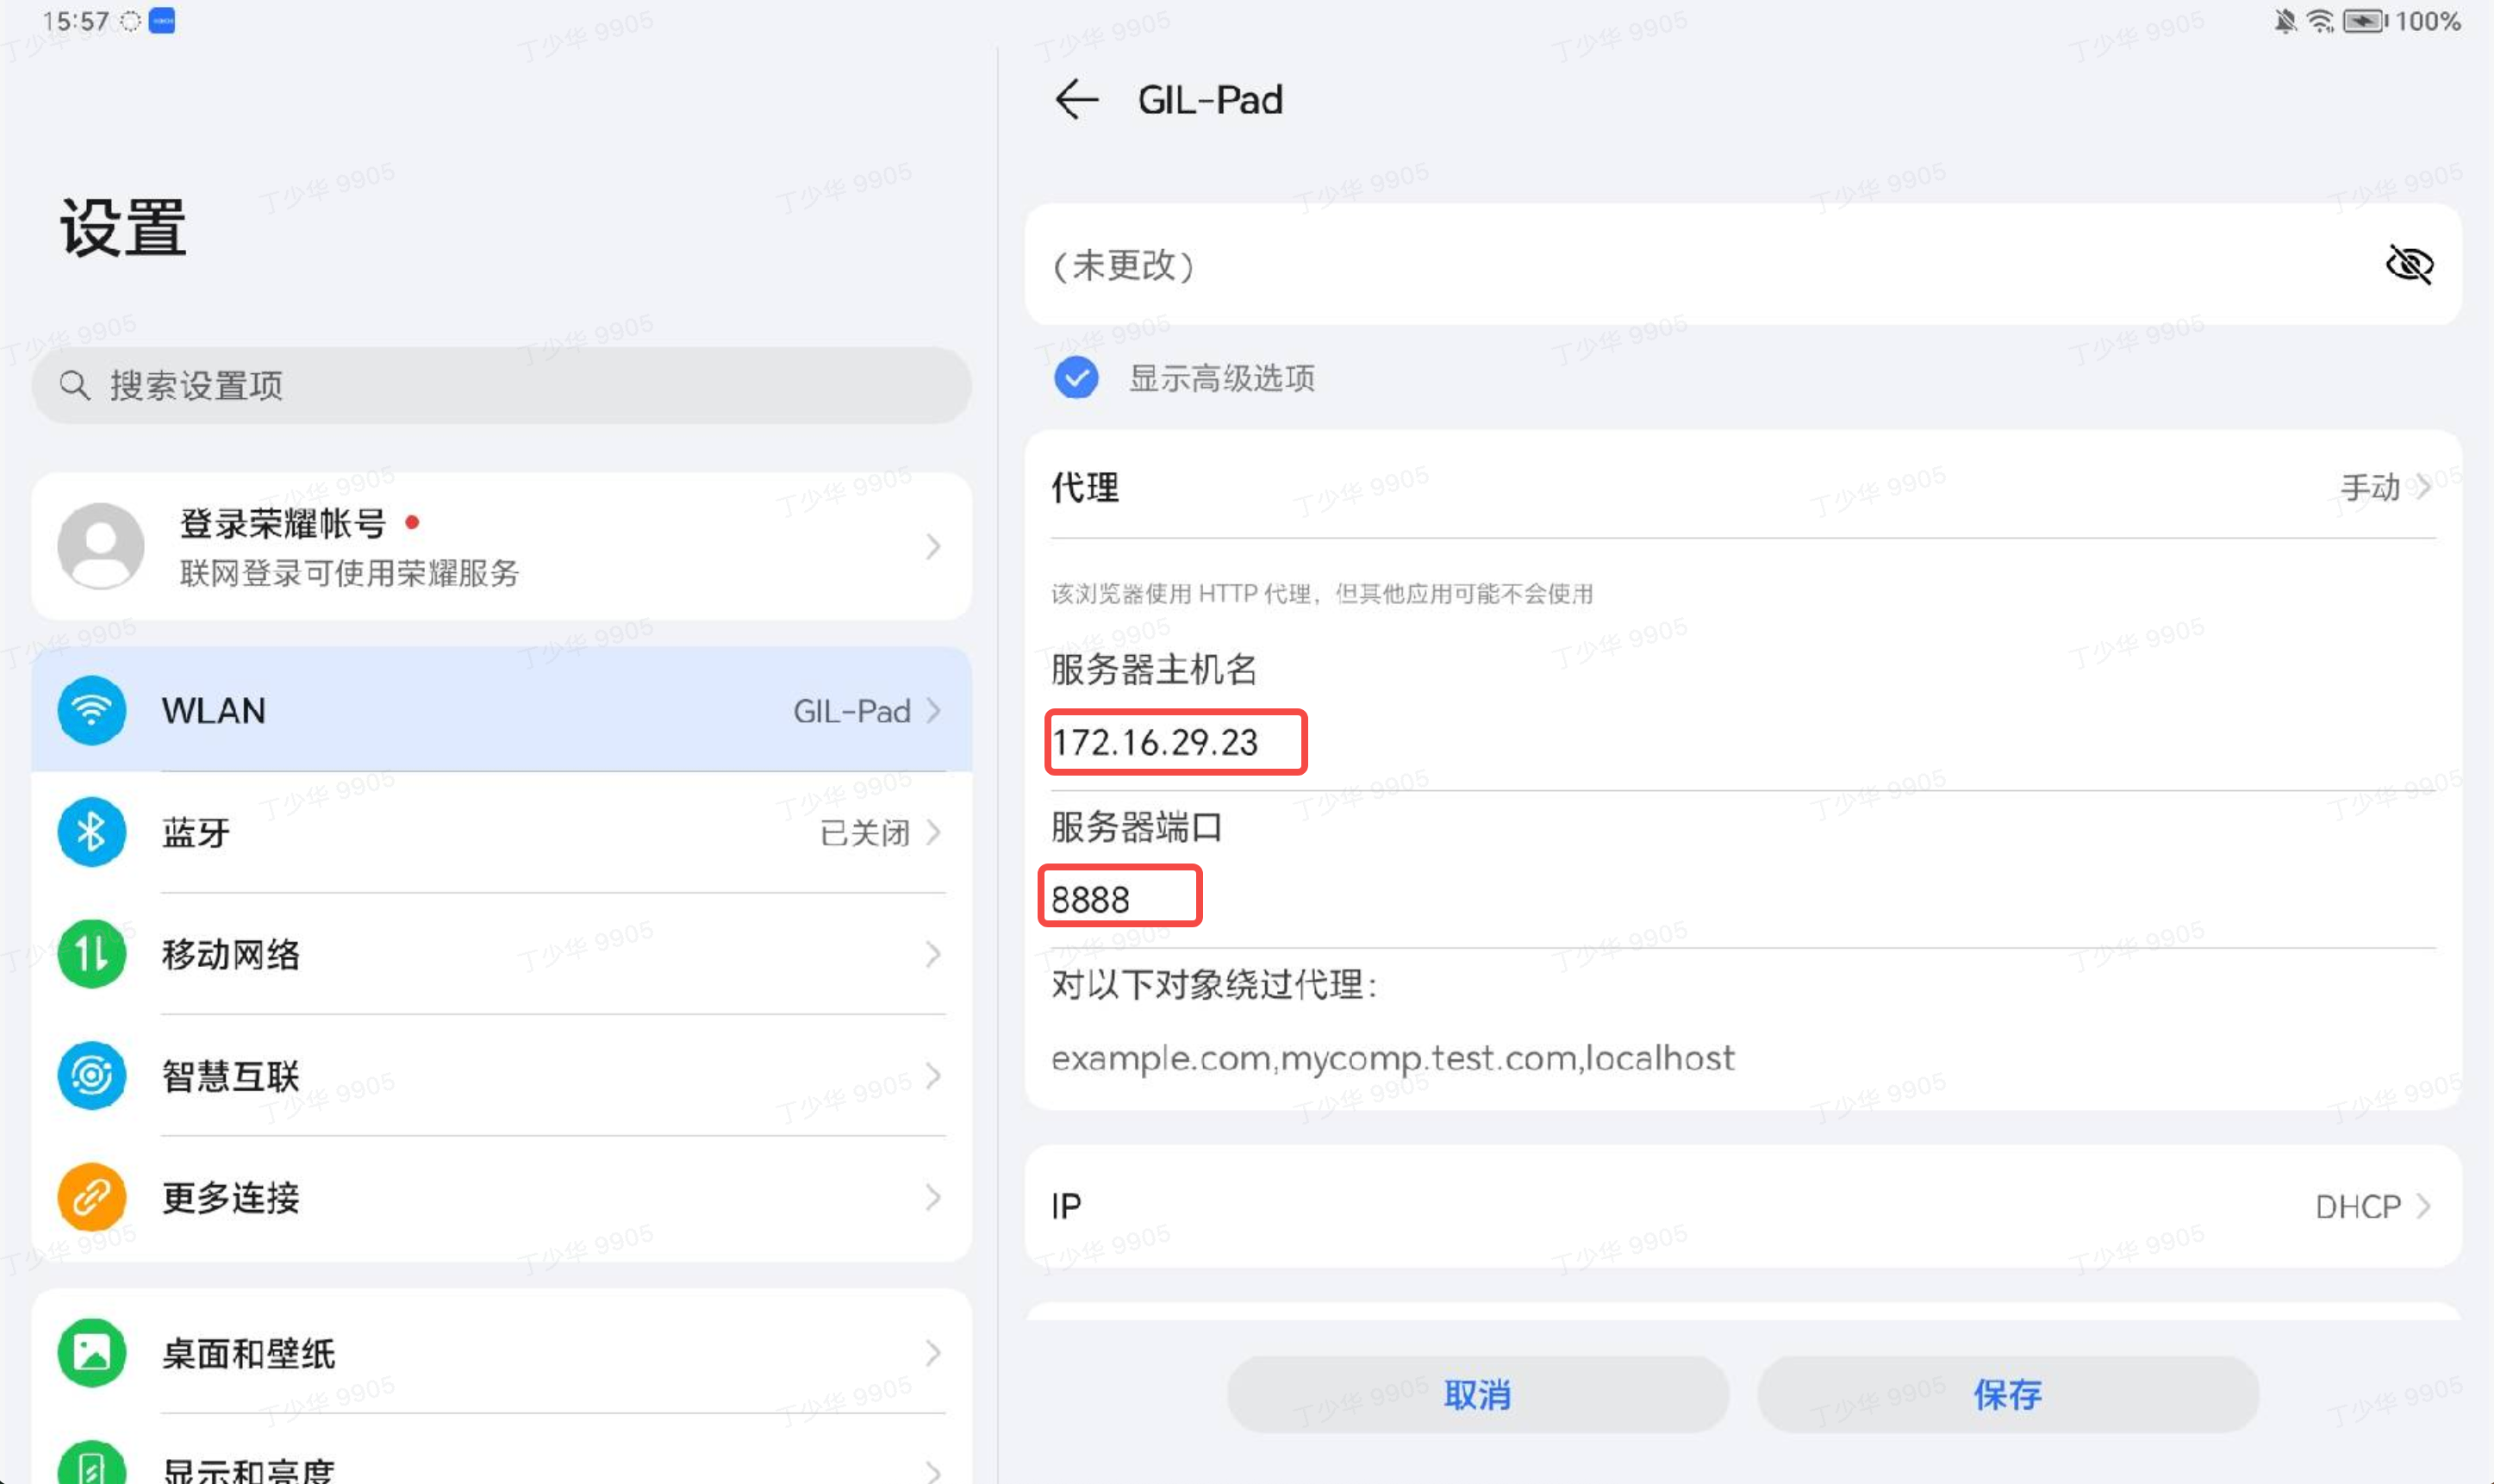Click the Bluetooth icon in settings list
Image resolution: width=2494 pixels, height=1484 pixels.
pos(91,832)
